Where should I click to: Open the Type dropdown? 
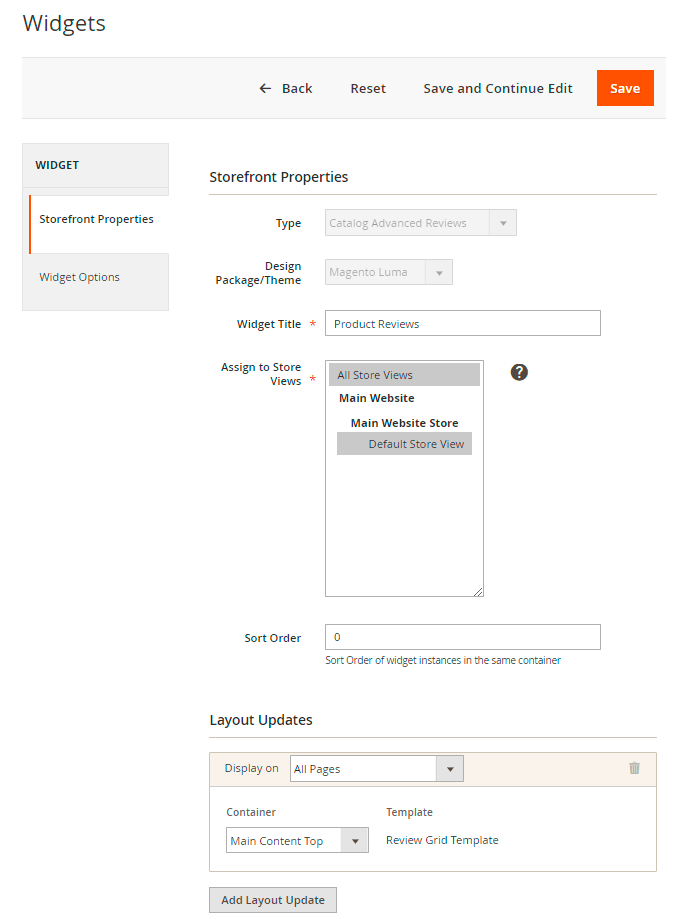pos(421,223)
